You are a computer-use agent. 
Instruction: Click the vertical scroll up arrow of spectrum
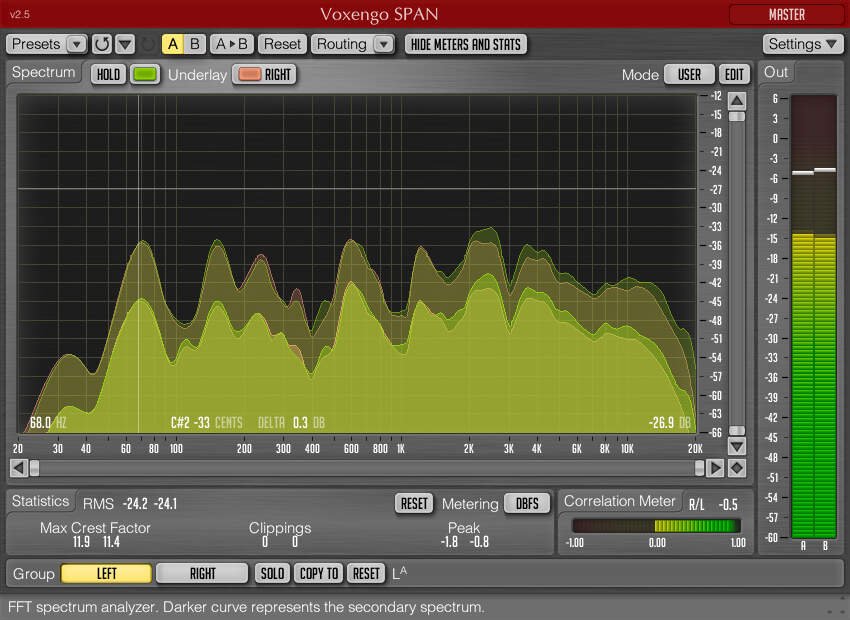coord(737,101)
